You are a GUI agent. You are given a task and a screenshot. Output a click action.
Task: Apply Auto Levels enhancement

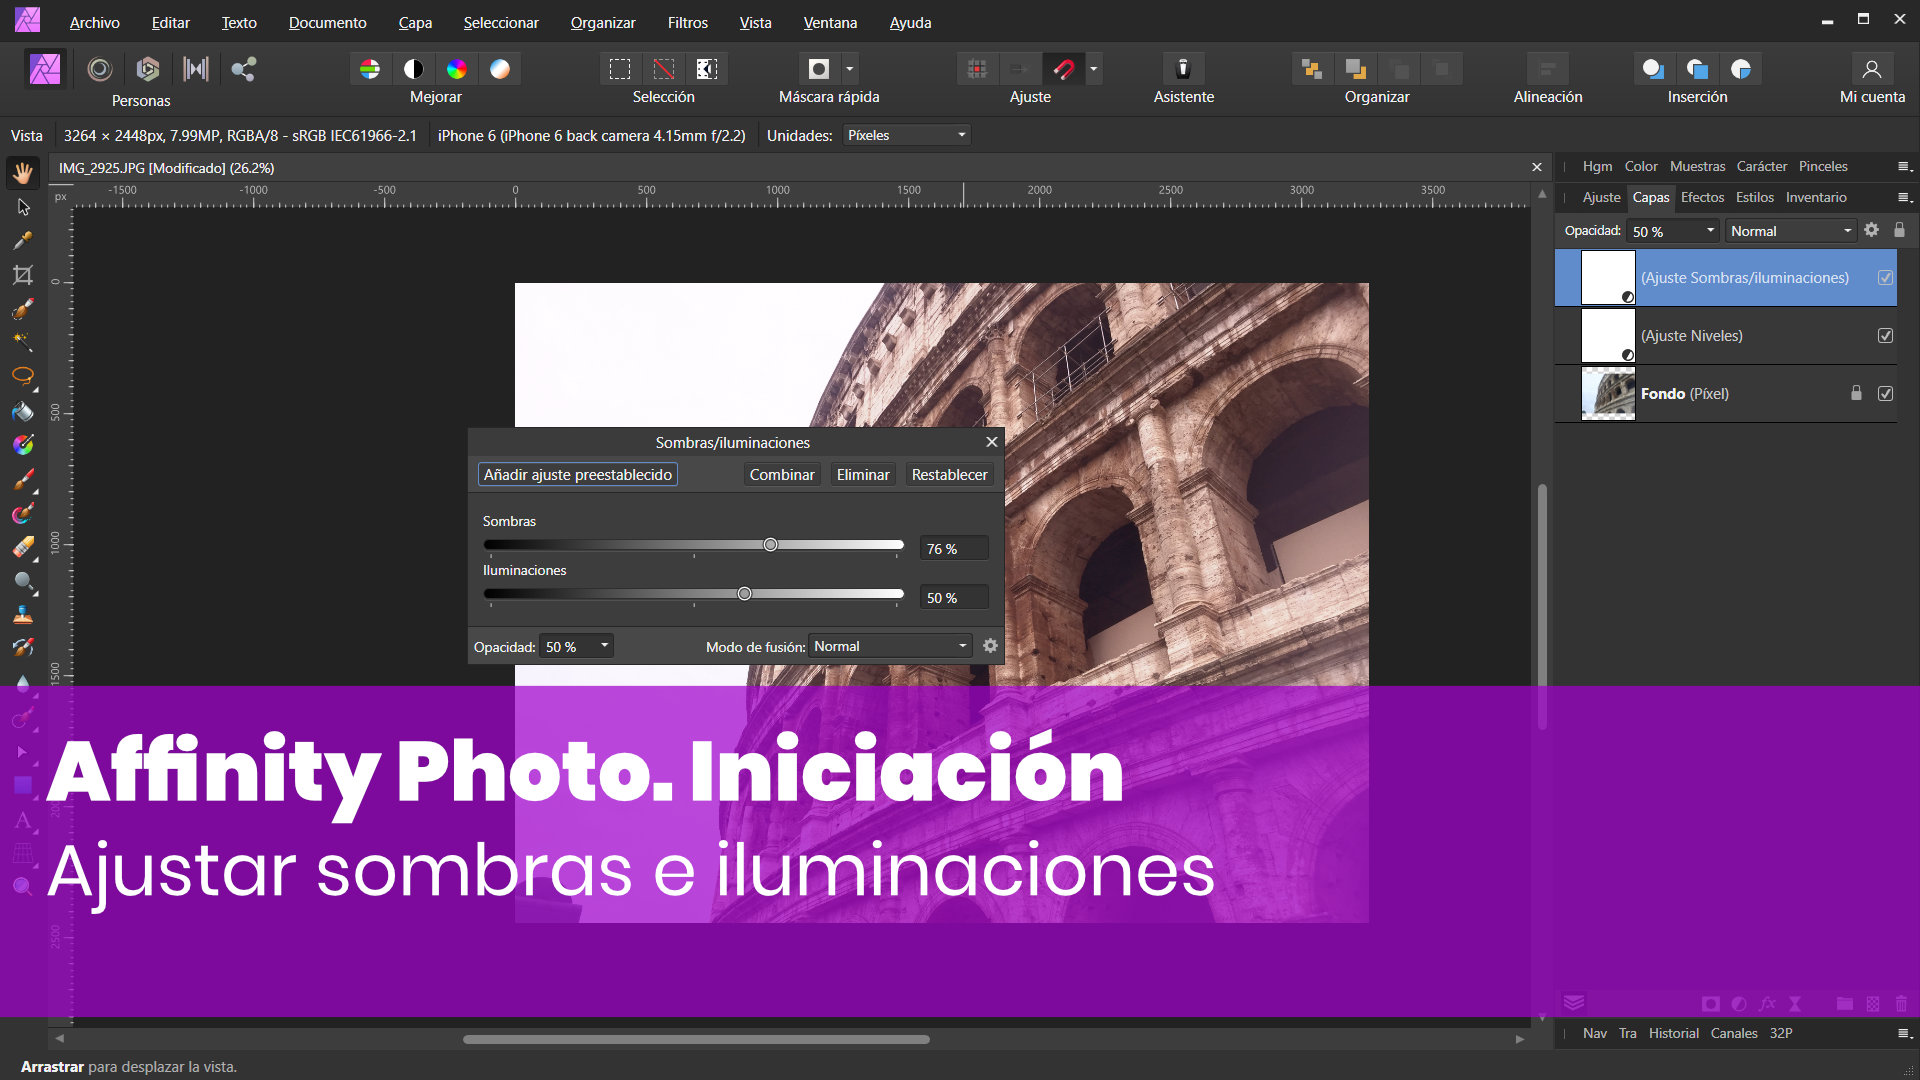[370, 69]
